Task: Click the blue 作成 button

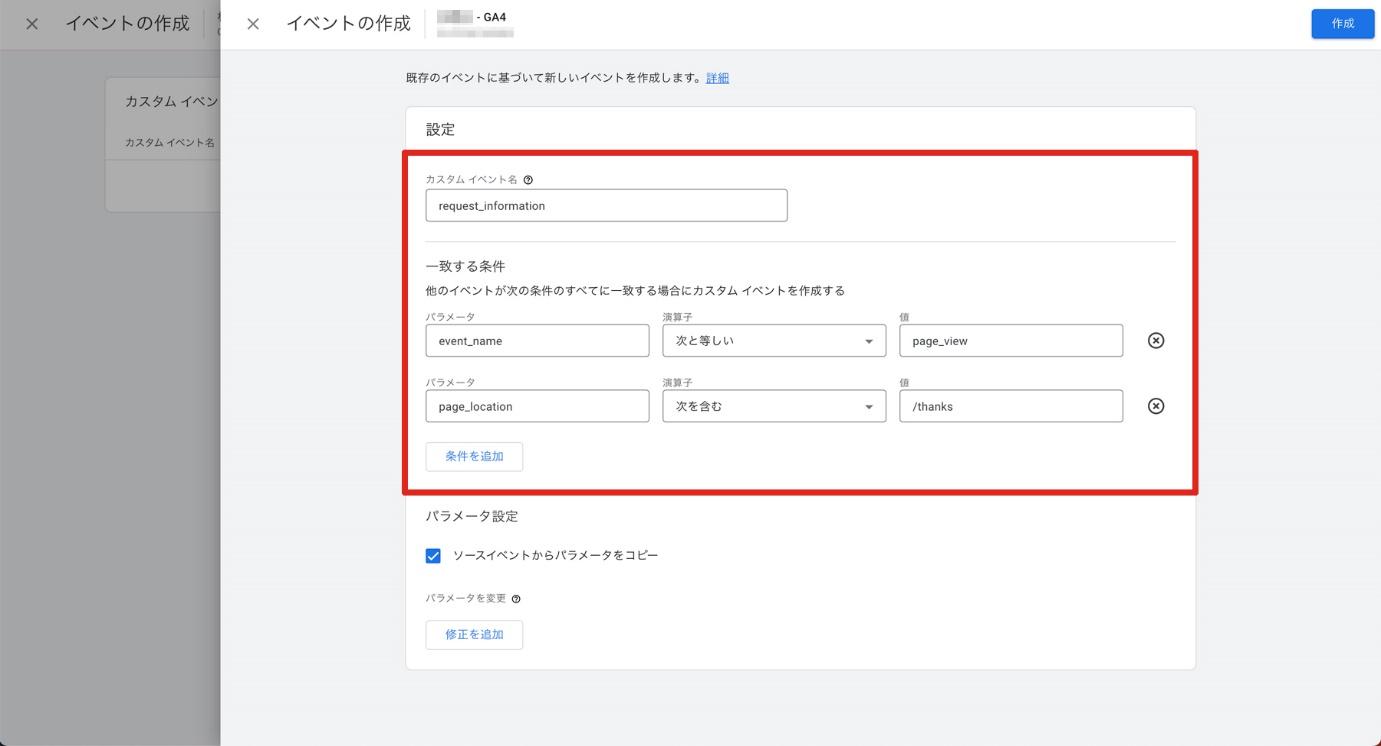Action: pos(1343,24)
